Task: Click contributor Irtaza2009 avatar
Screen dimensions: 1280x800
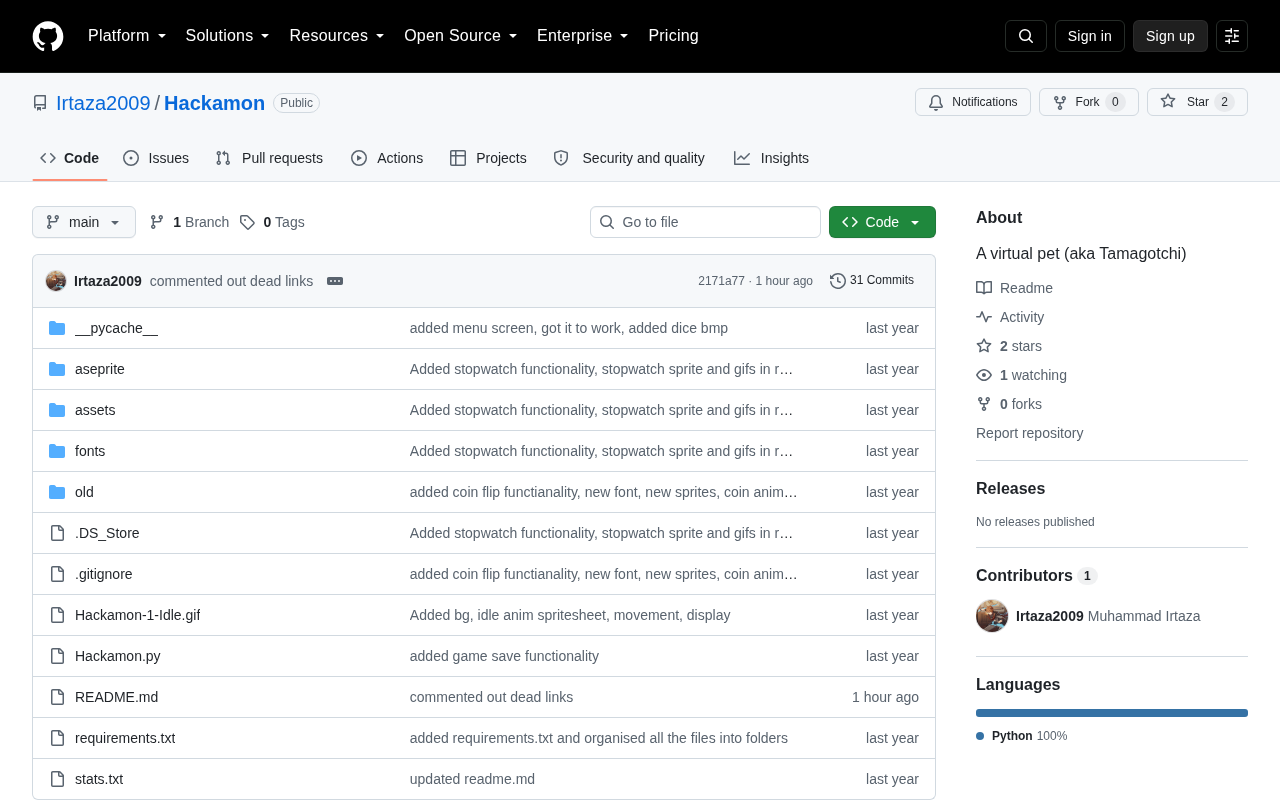Action: [992, 616]
